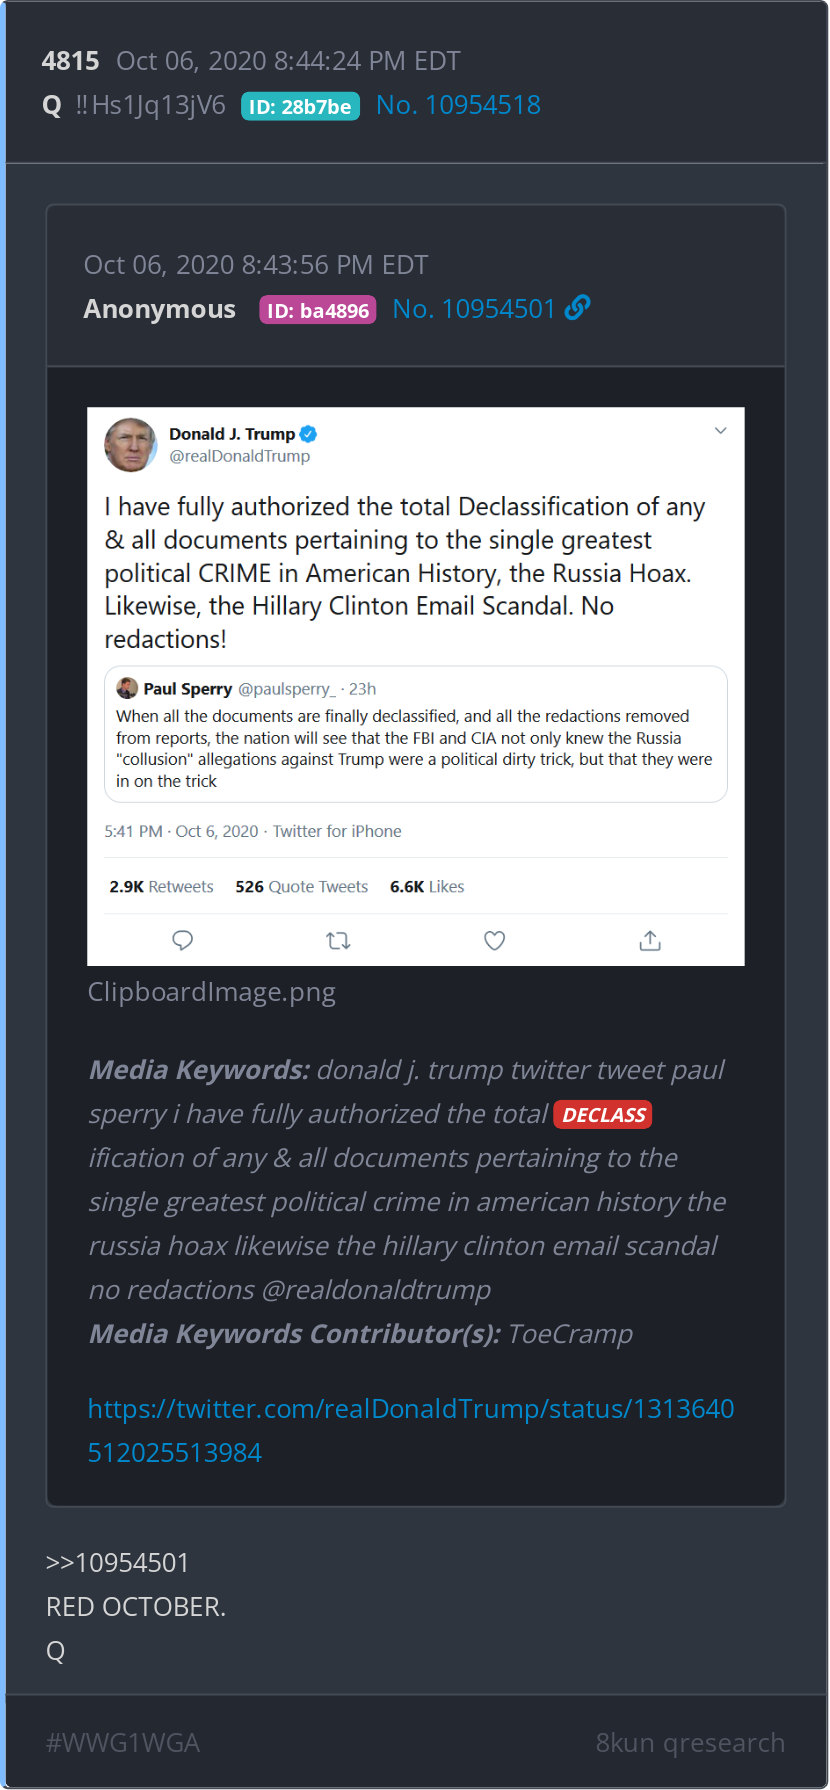The image size is (830, 1790).
Task: Click the Twitter verified badge
Action: click(x=308, y=434)
